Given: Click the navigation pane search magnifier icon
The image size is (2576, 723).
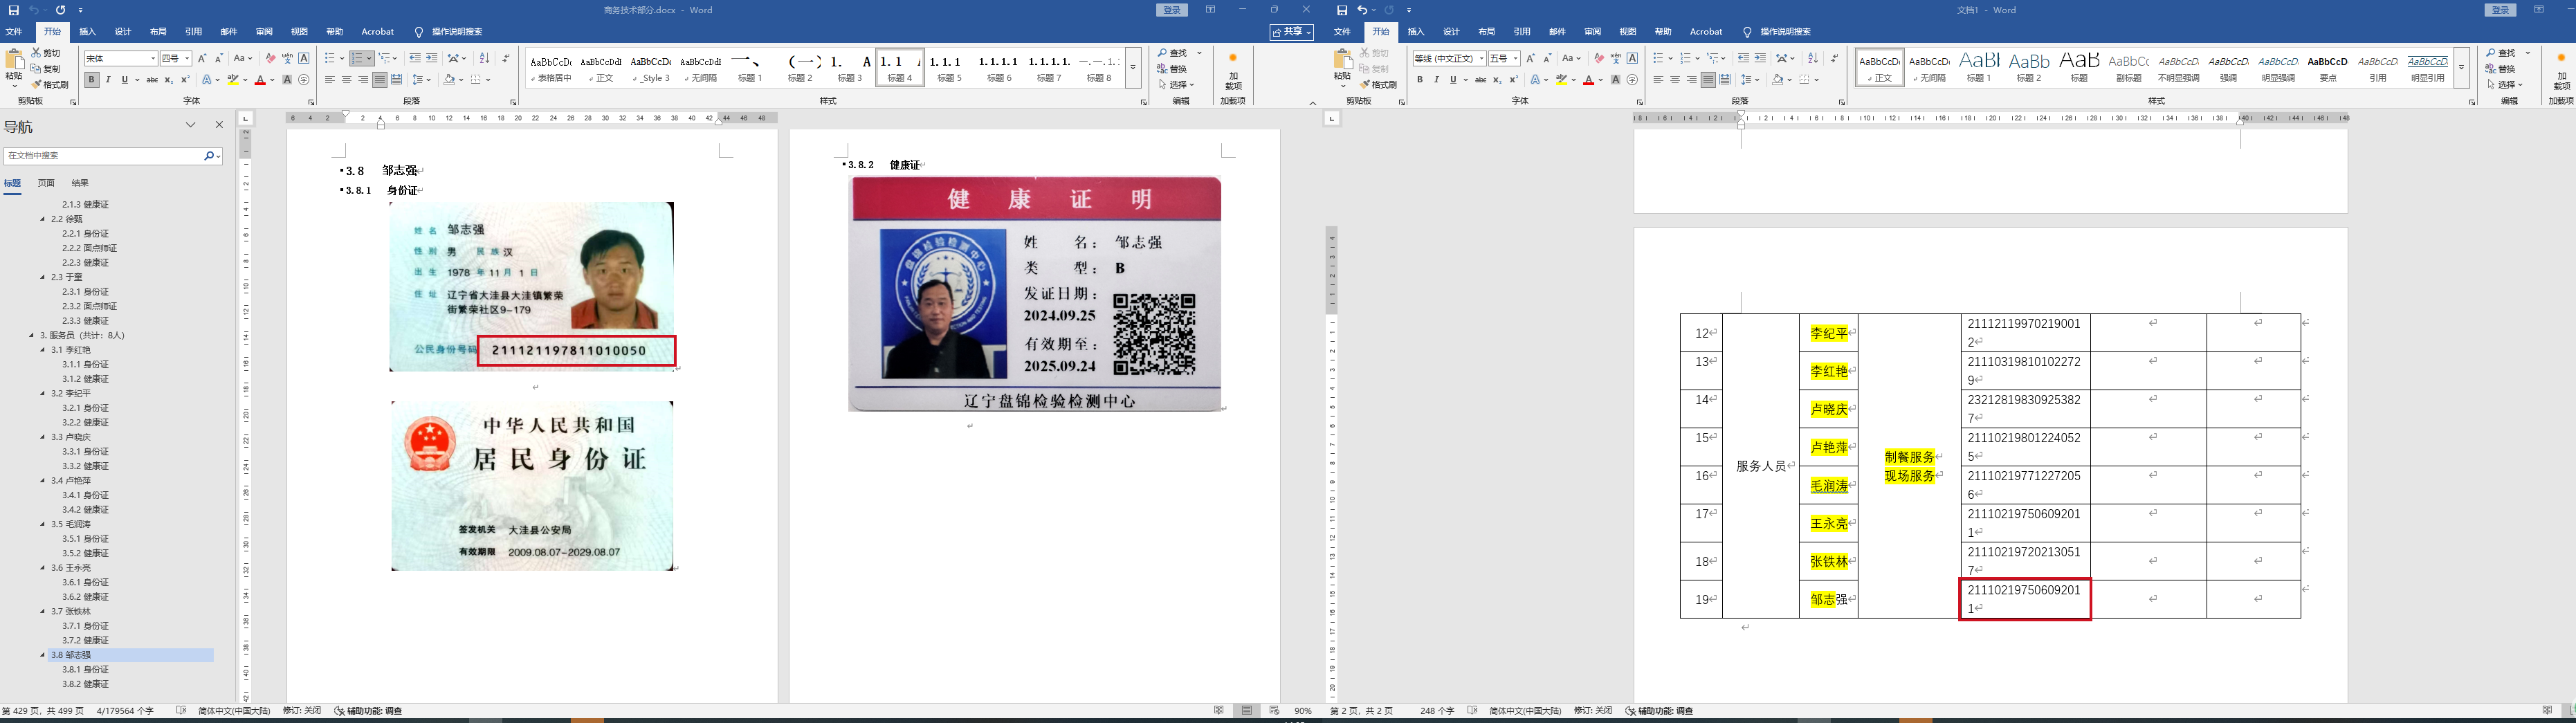Looking at the screenshot, I should [209, 156].
